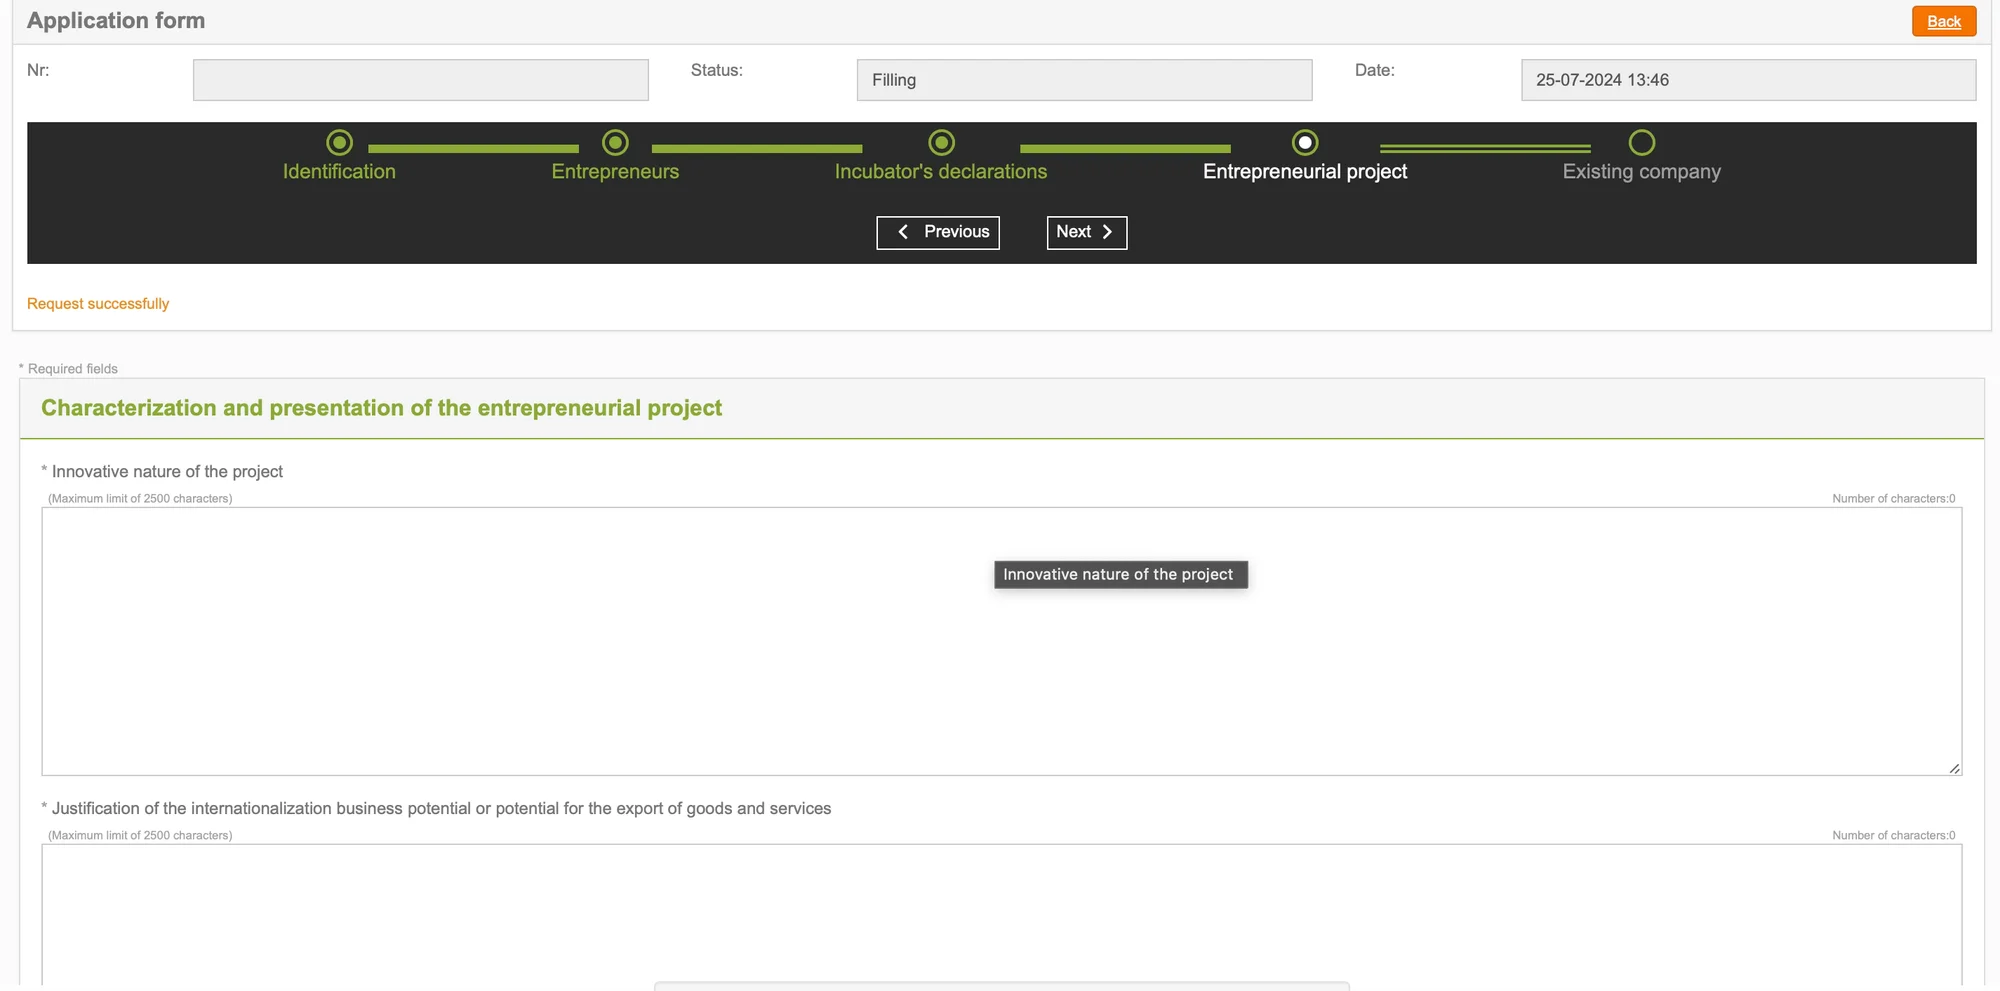Focus the internationalization justification textarea

1001,915
